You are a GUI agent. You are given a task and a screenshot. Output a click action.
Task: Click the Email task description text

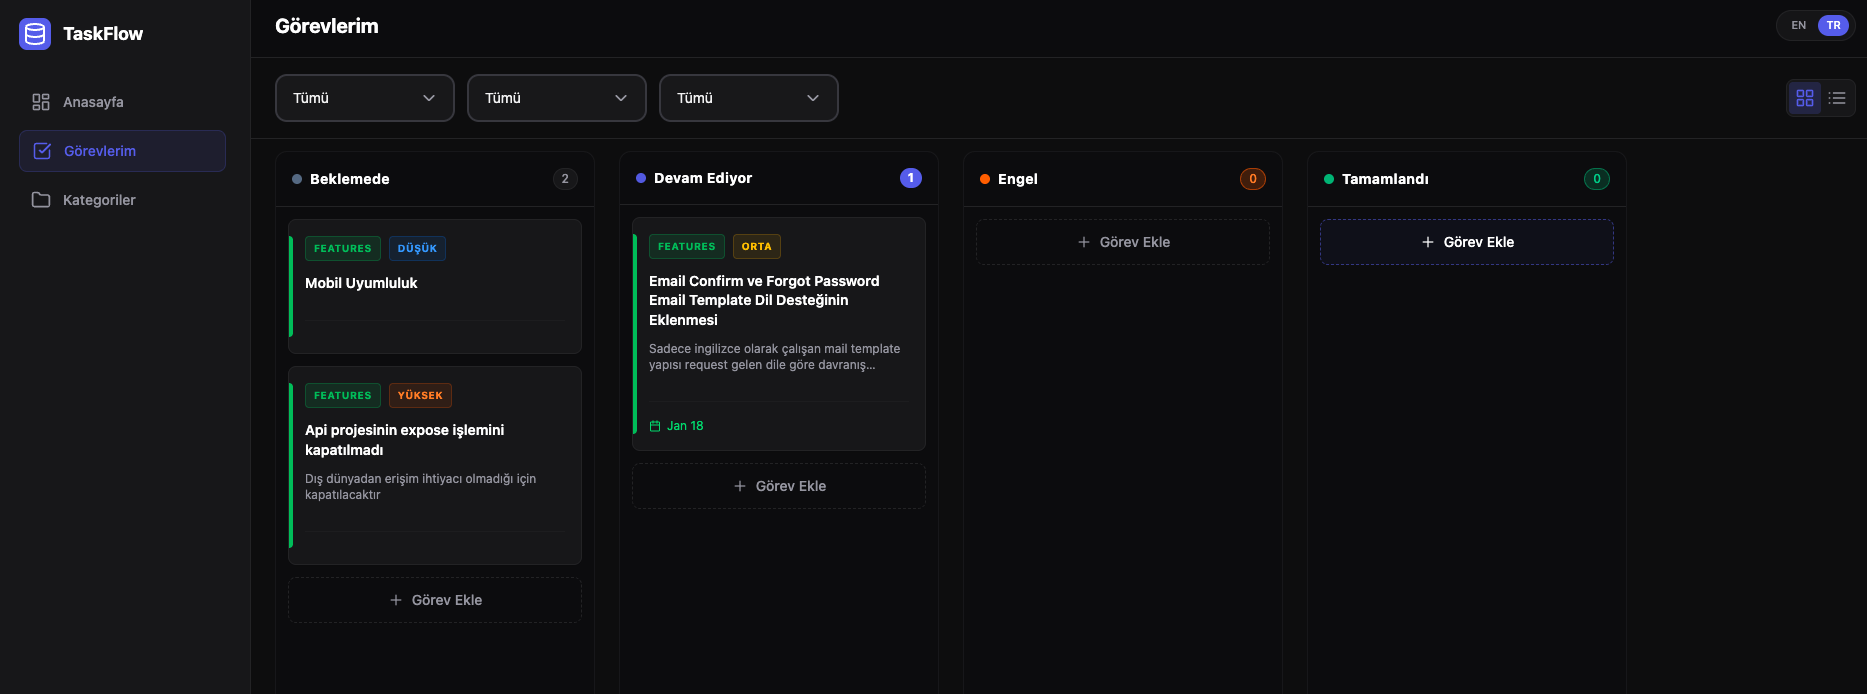tap(775, 357)
